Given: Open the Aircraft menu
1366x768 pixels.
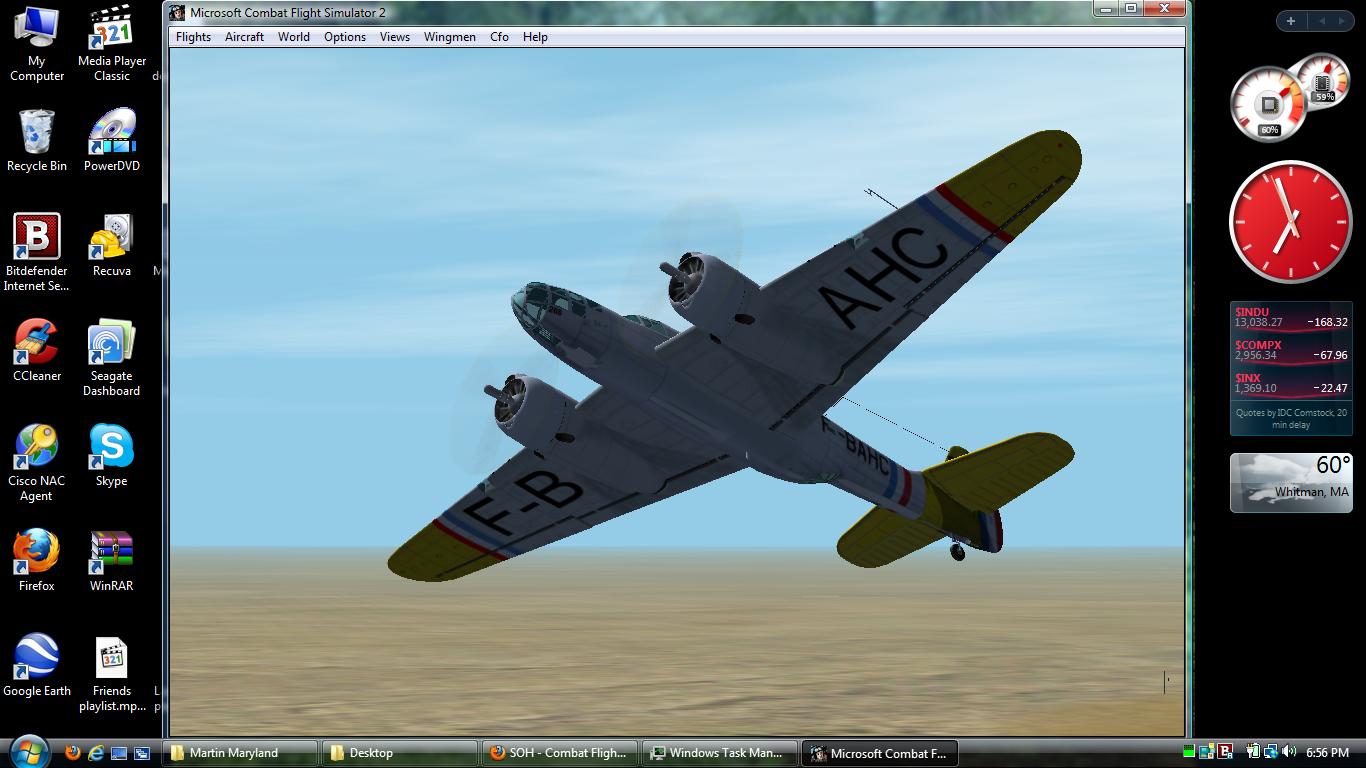Looking at the screenshot, I should [x=244, y=37].
